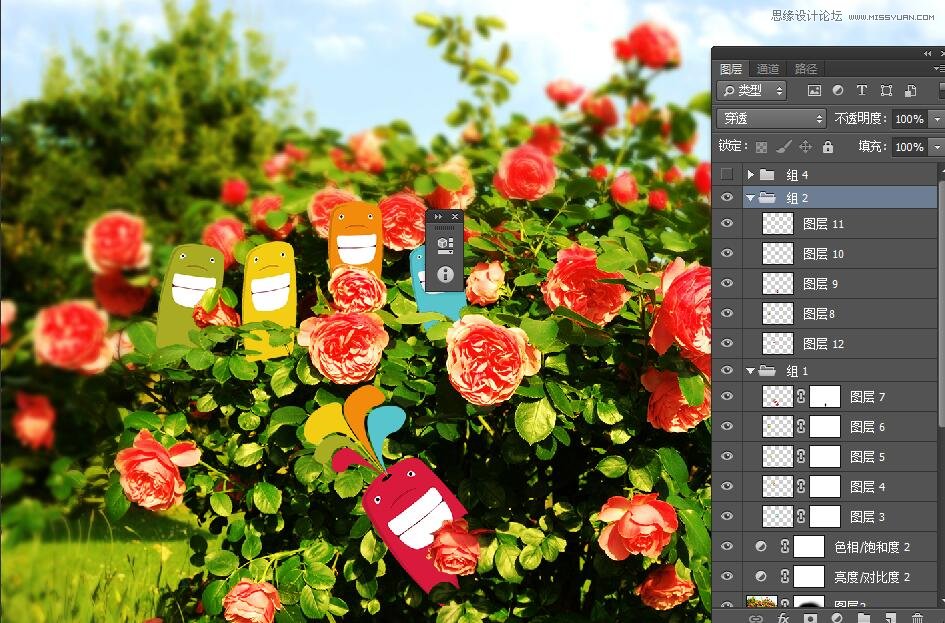Image resolution: width=945 pixels, height=623 pixels.
Task: Hide layer 图层 10
Action: (x=727, y=253)
